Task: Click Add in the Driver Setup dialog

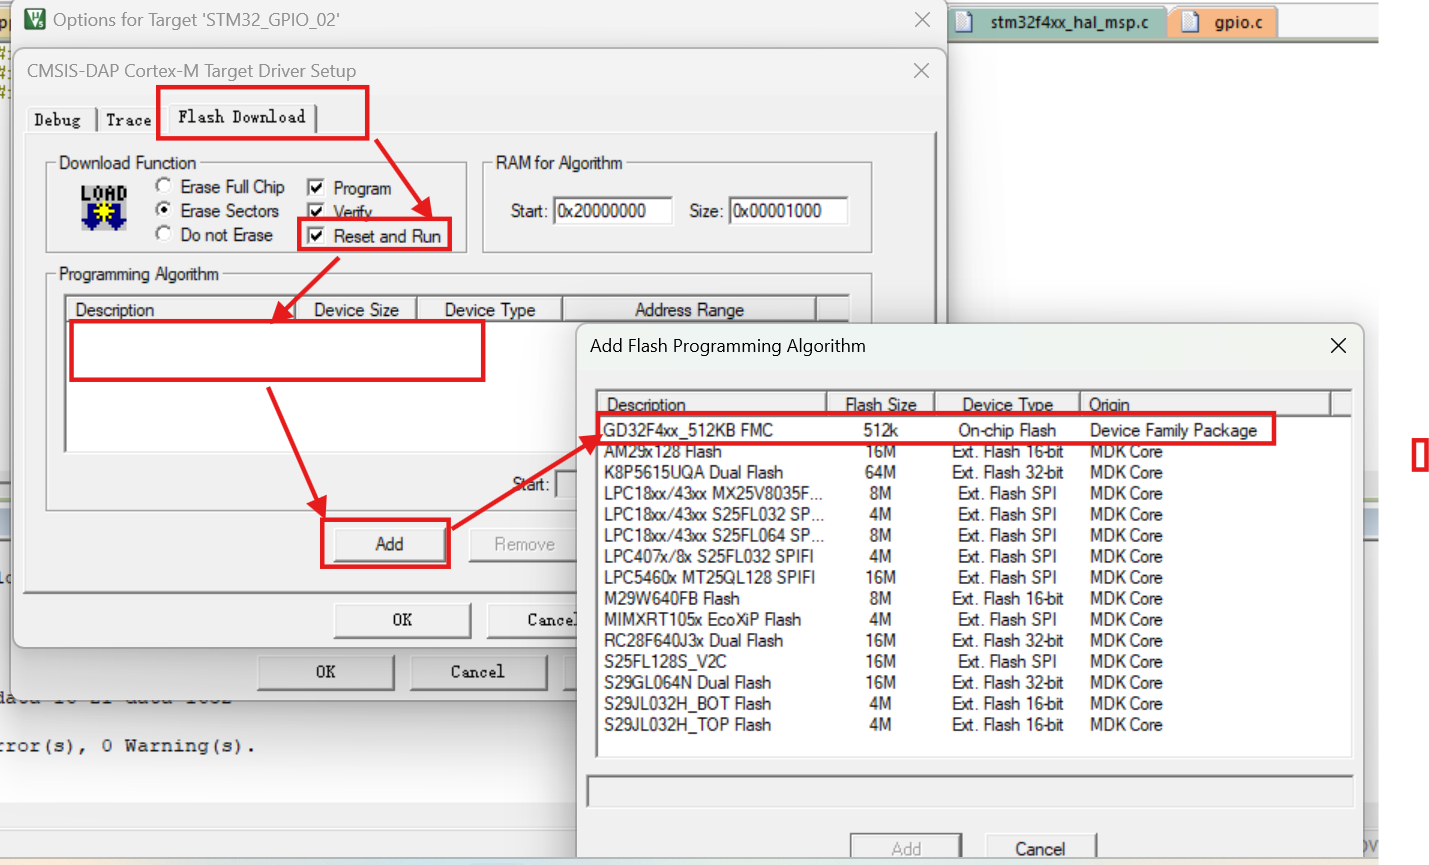Action: pyautogui.click(x=389, y=544)
